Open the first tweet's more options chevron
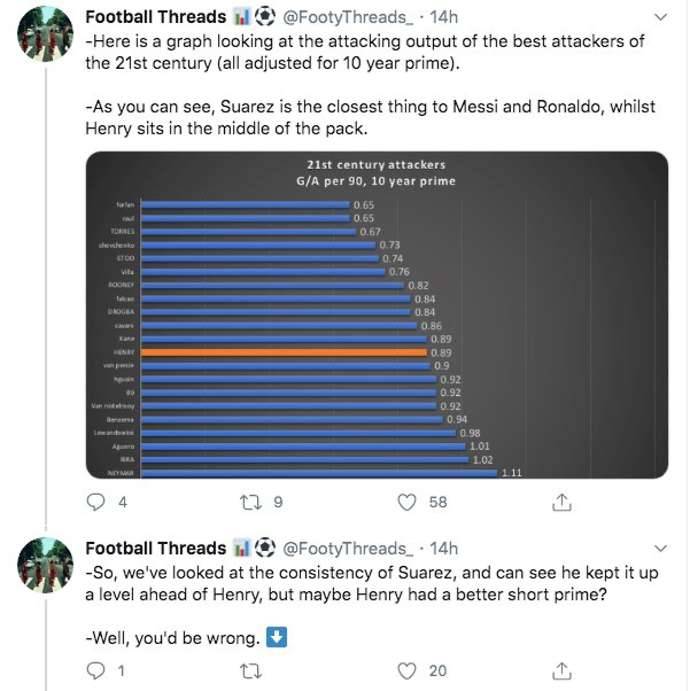 [x=660, y=17]
